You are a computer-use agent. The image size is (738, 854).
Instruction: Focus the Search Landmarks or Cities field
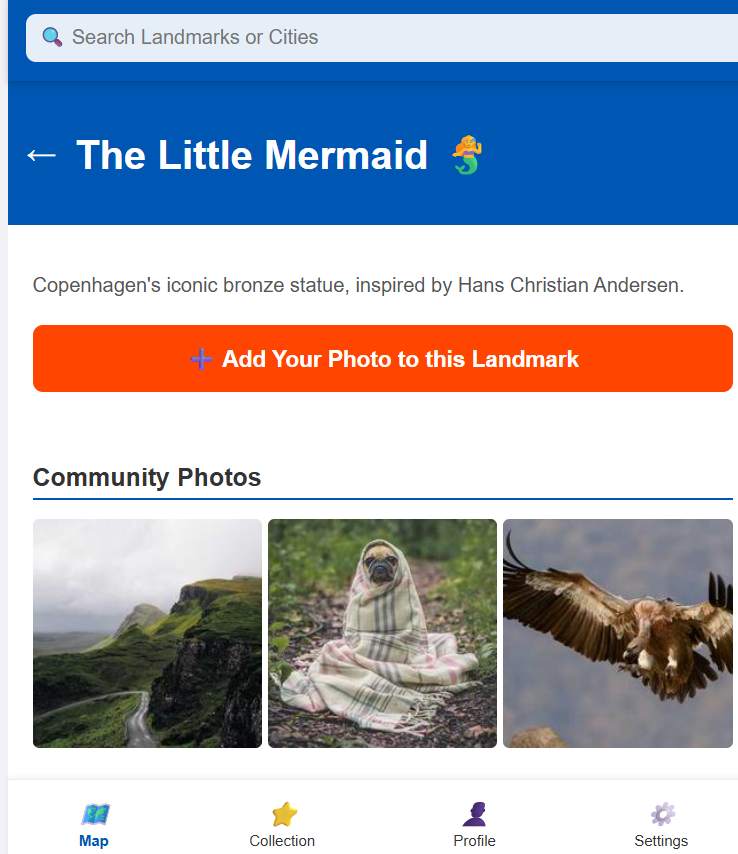tap(381, 38)
